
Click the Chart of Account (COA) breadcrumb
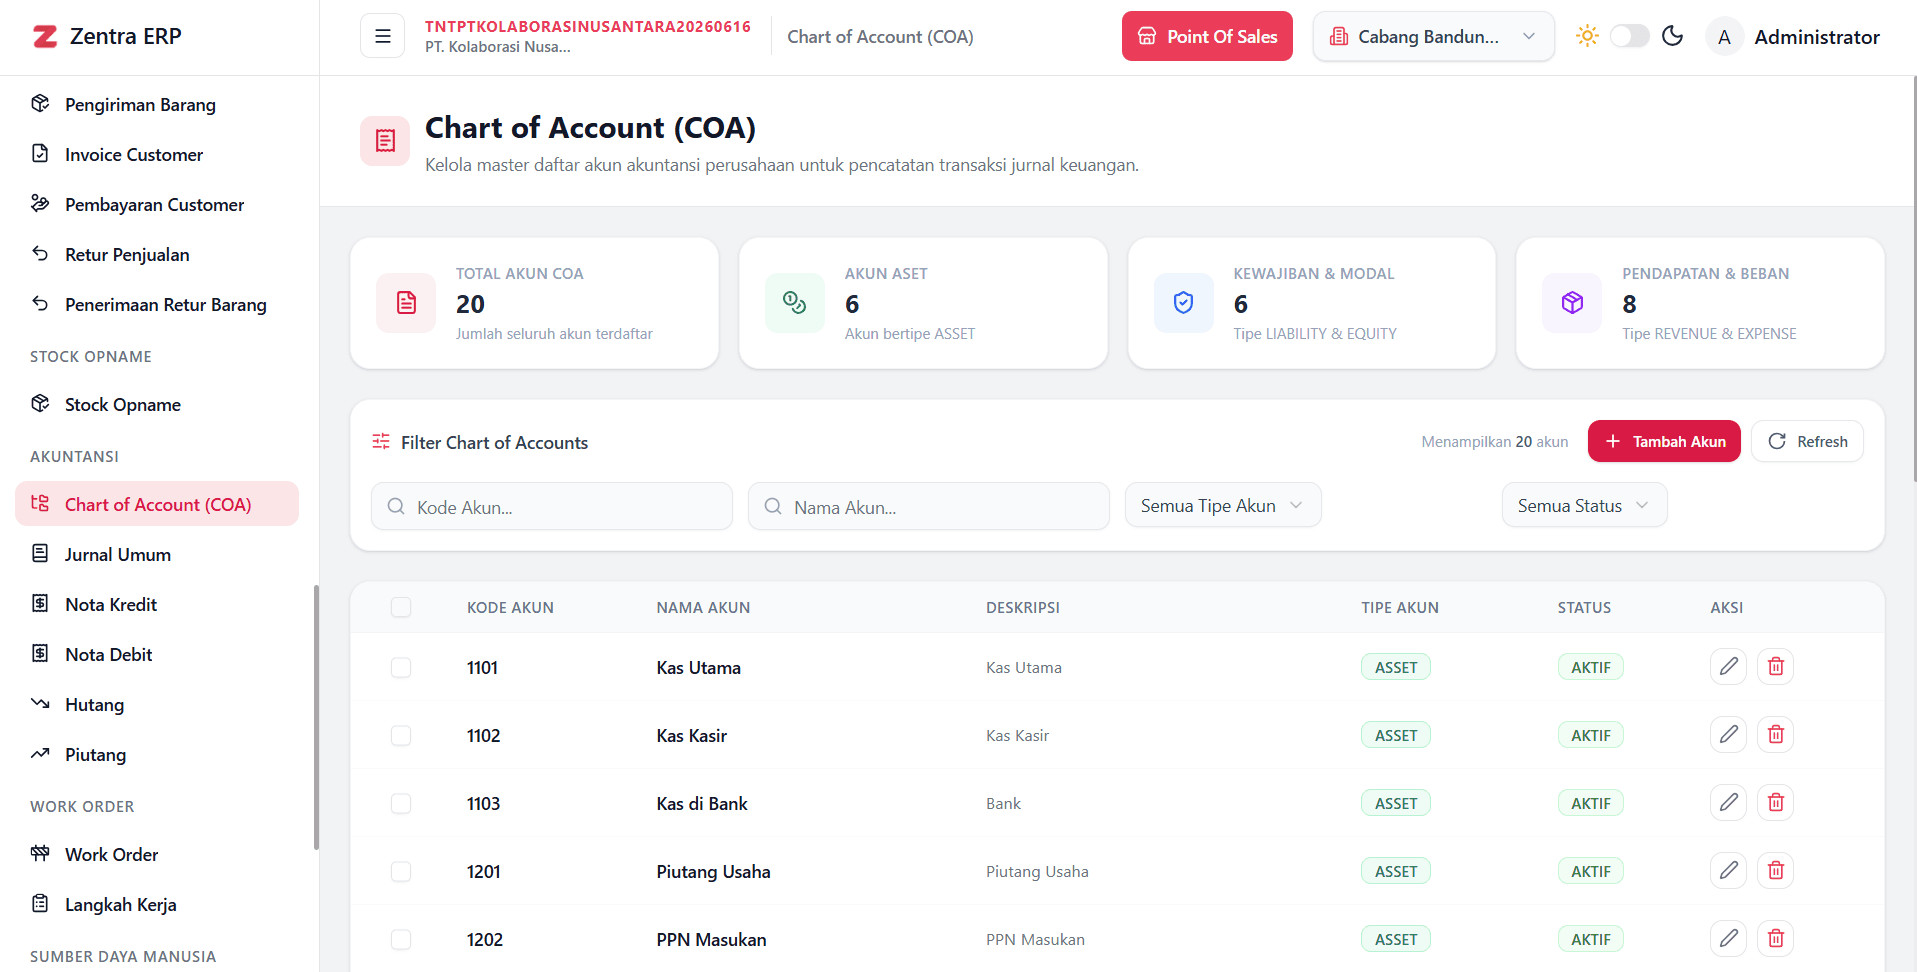coord(880,36)
